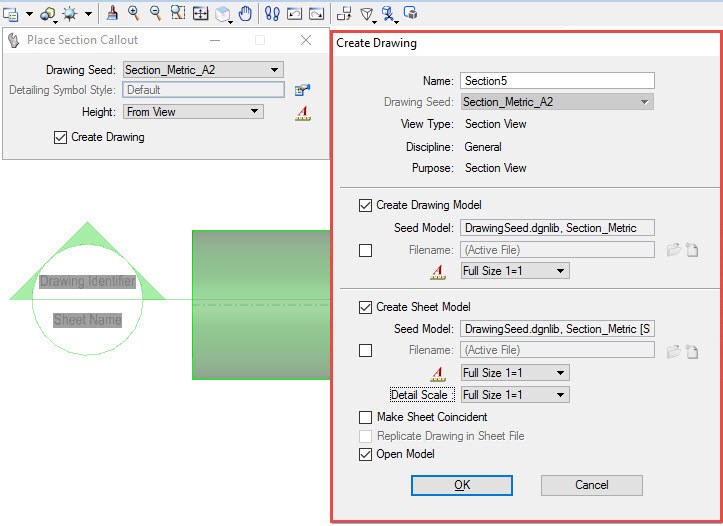Click the Sheet Name callout text

pos(88,319)
